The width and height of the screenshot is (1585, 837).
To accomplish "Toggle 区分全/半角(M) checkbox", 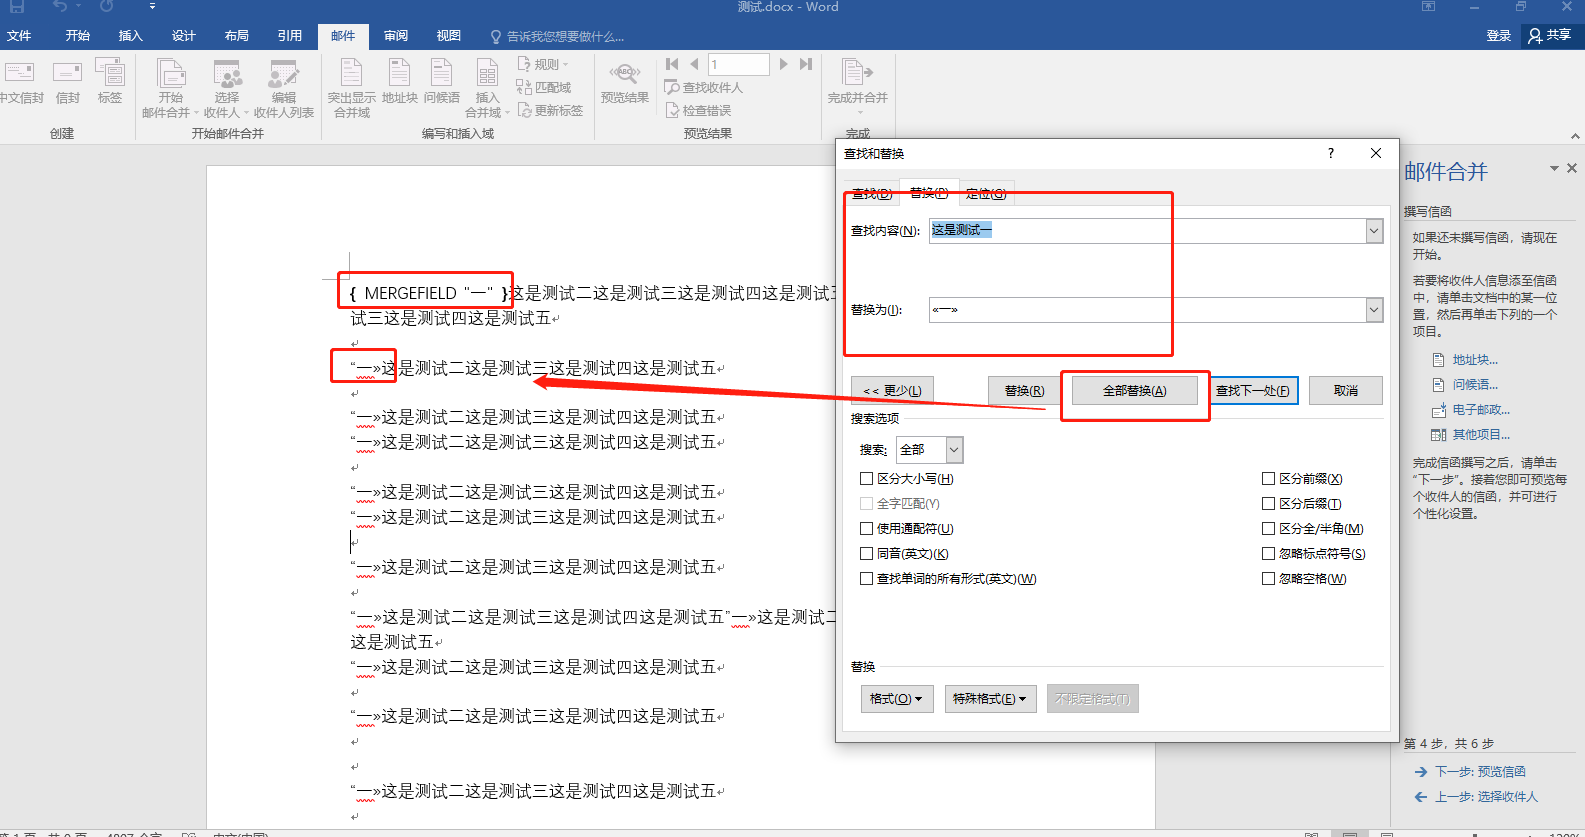I will click(1268, 529).
